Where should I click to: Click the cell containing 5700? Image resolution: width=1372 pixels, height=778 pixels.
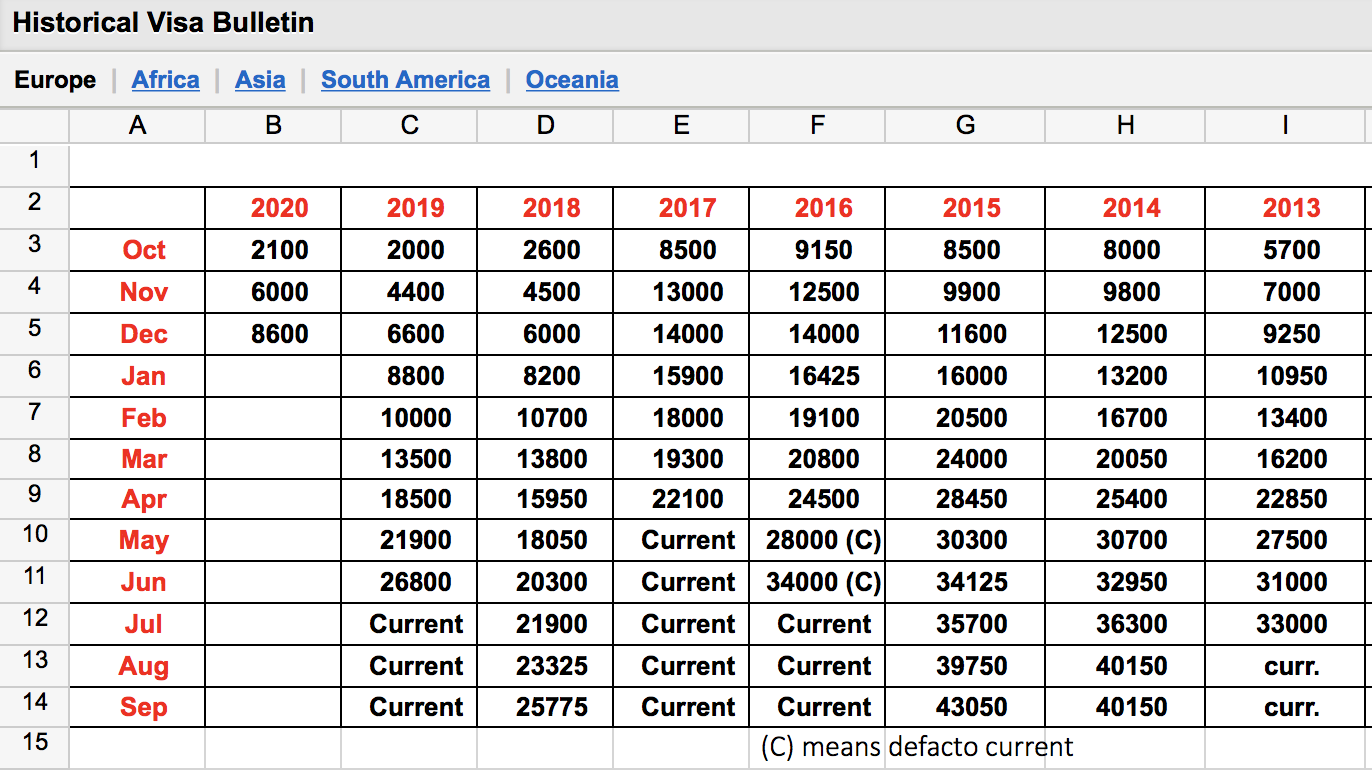coord(1285,250)
